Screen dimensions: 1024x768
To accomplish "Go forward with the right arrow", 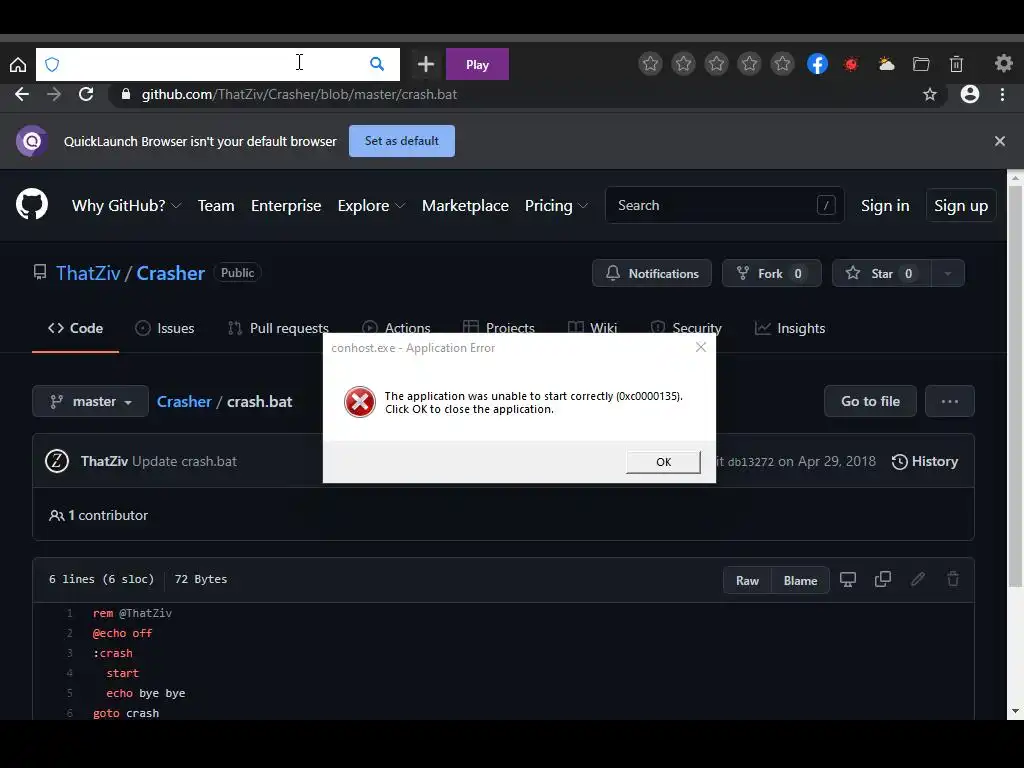I will (54, 94).
